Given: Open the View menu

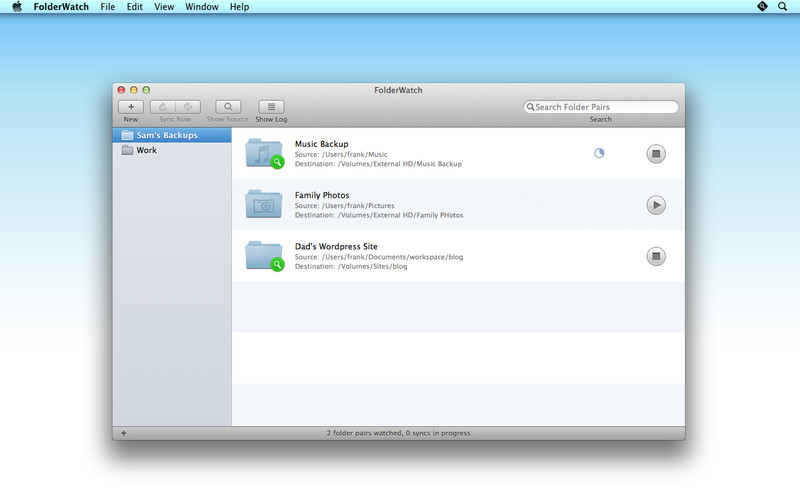Looking at the screenshot, I should pos(164,7).
